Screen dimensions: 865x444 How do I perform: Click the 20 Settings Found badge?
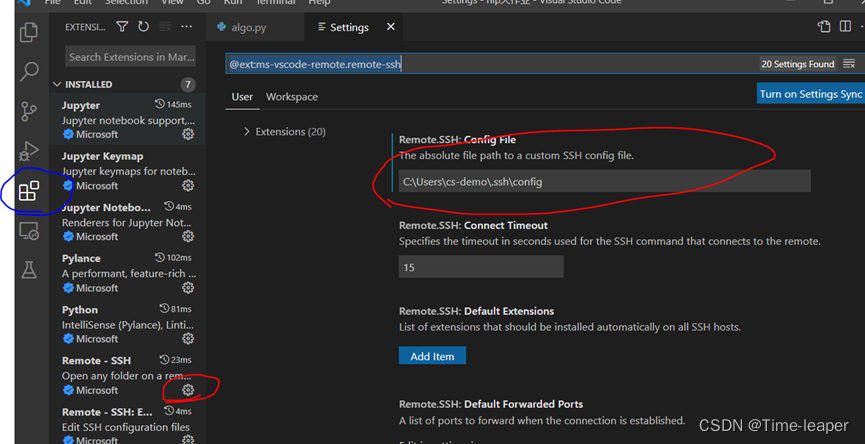(798, 64)
